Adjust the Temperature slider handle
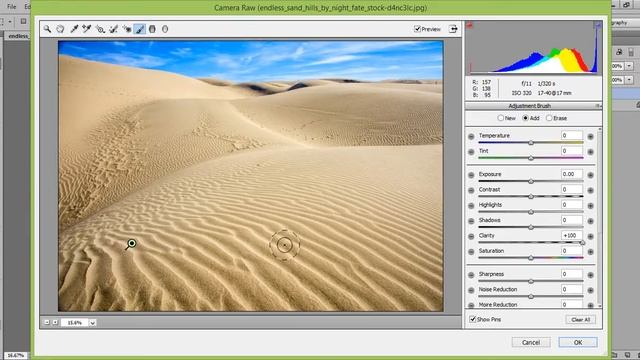The image size is (640, 360). point(531,143)
